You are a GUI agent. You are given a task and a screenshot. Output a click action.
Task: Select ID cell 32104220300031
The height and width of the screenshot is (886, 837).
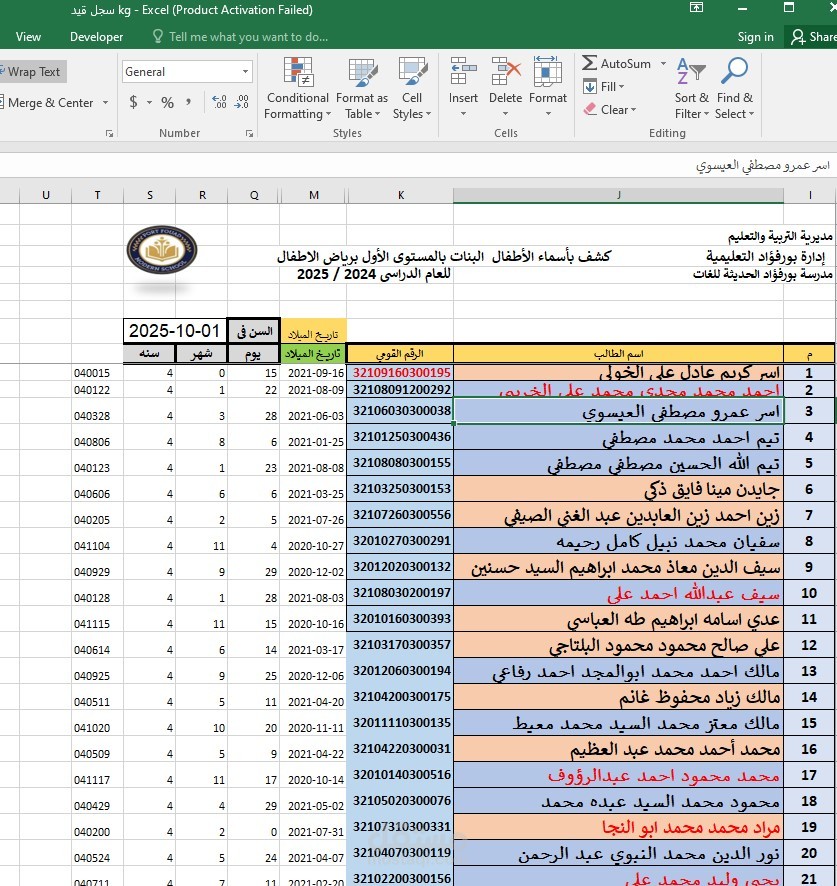[400, 749]
